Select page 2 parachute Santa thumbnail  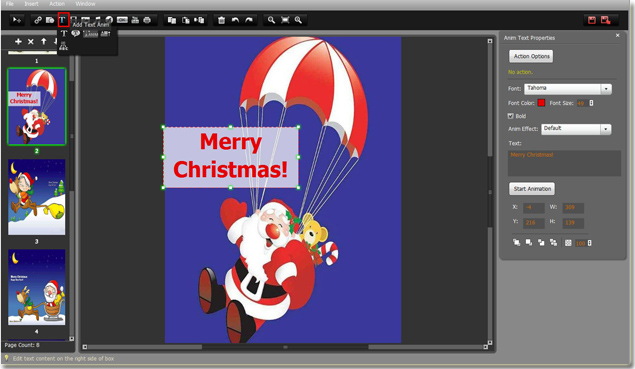click(36, 107)
